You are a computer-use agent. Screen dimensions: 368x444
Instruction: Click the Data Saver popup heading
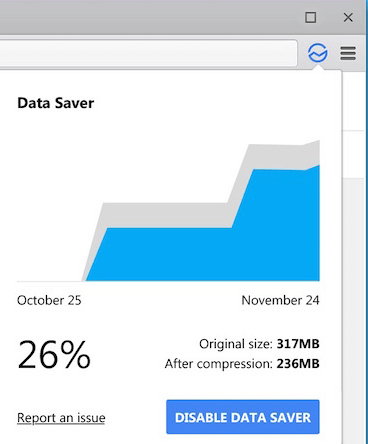click(55, 103)
